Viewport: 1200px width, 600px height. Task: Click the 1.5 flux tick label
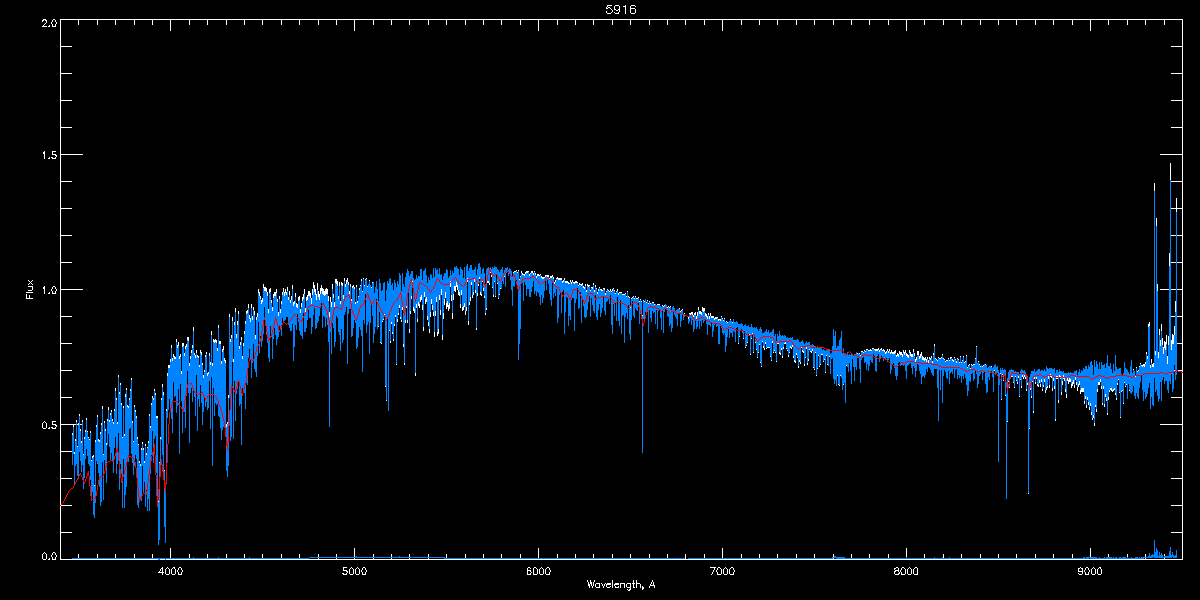pos(48,156)
